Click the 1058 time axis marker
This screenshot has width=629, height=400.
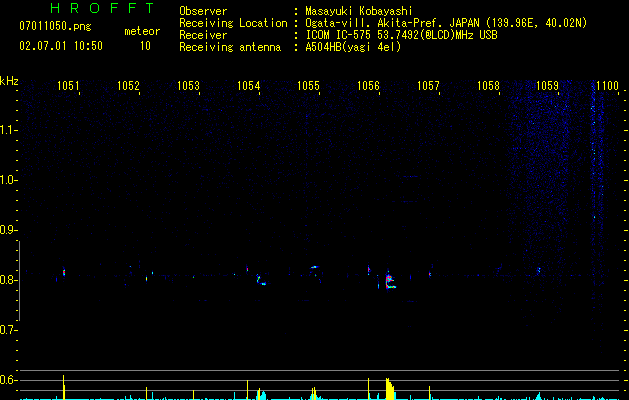point(488,86)
